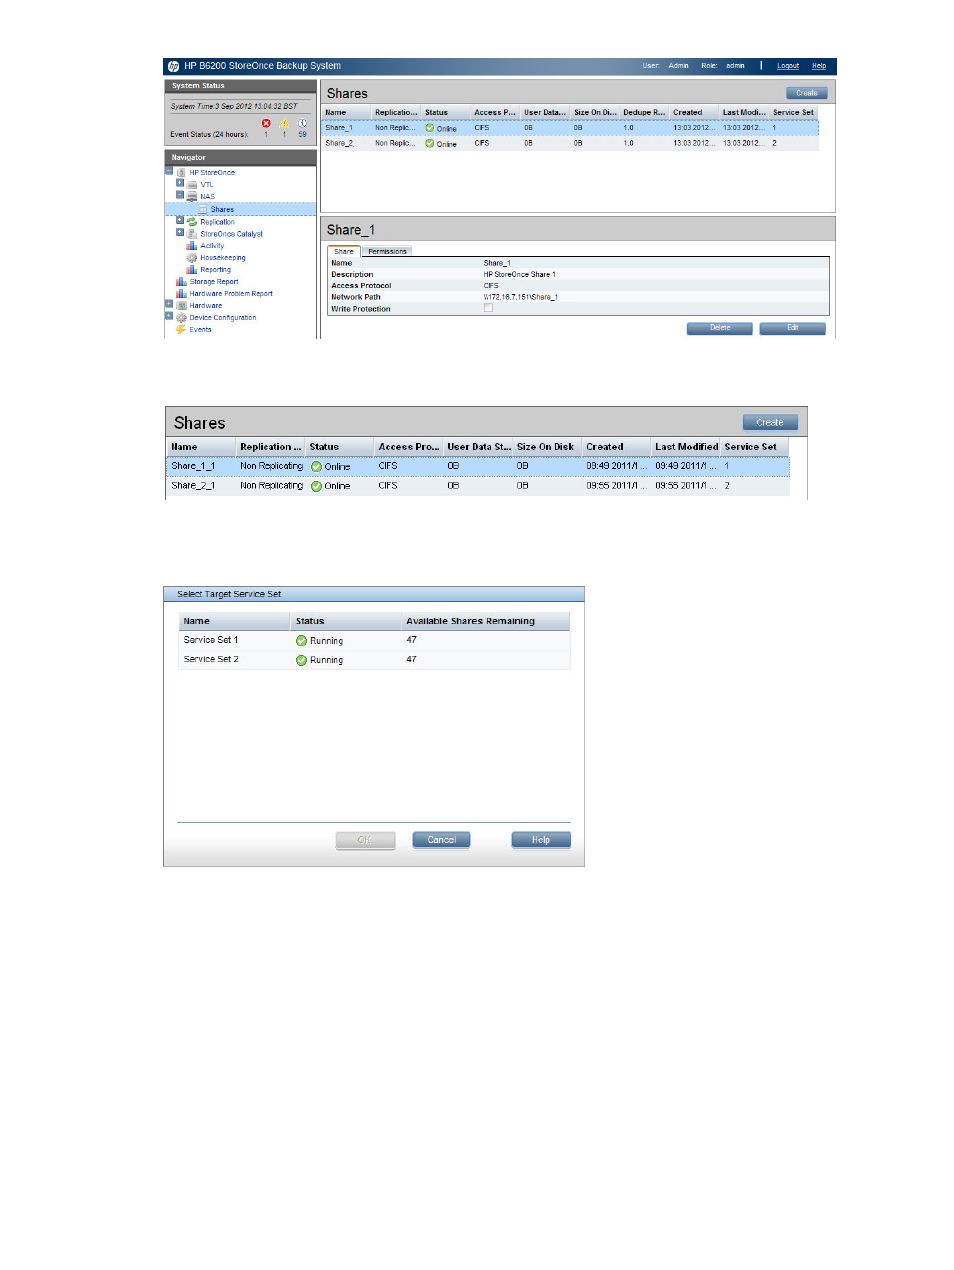Click the OK button in the dialog
This screenshot has height=1270, width=954.
click(x=365, y=841)
